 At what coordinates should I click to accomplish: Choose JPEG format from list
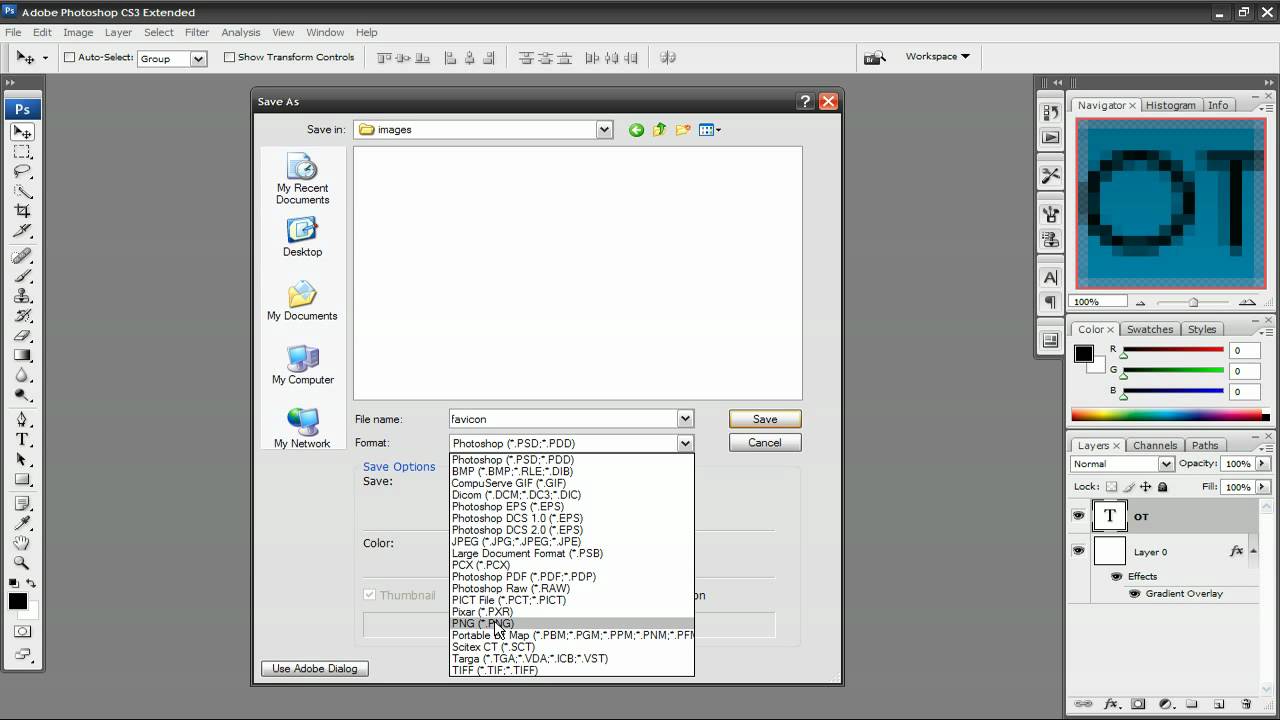coord(571,541)
